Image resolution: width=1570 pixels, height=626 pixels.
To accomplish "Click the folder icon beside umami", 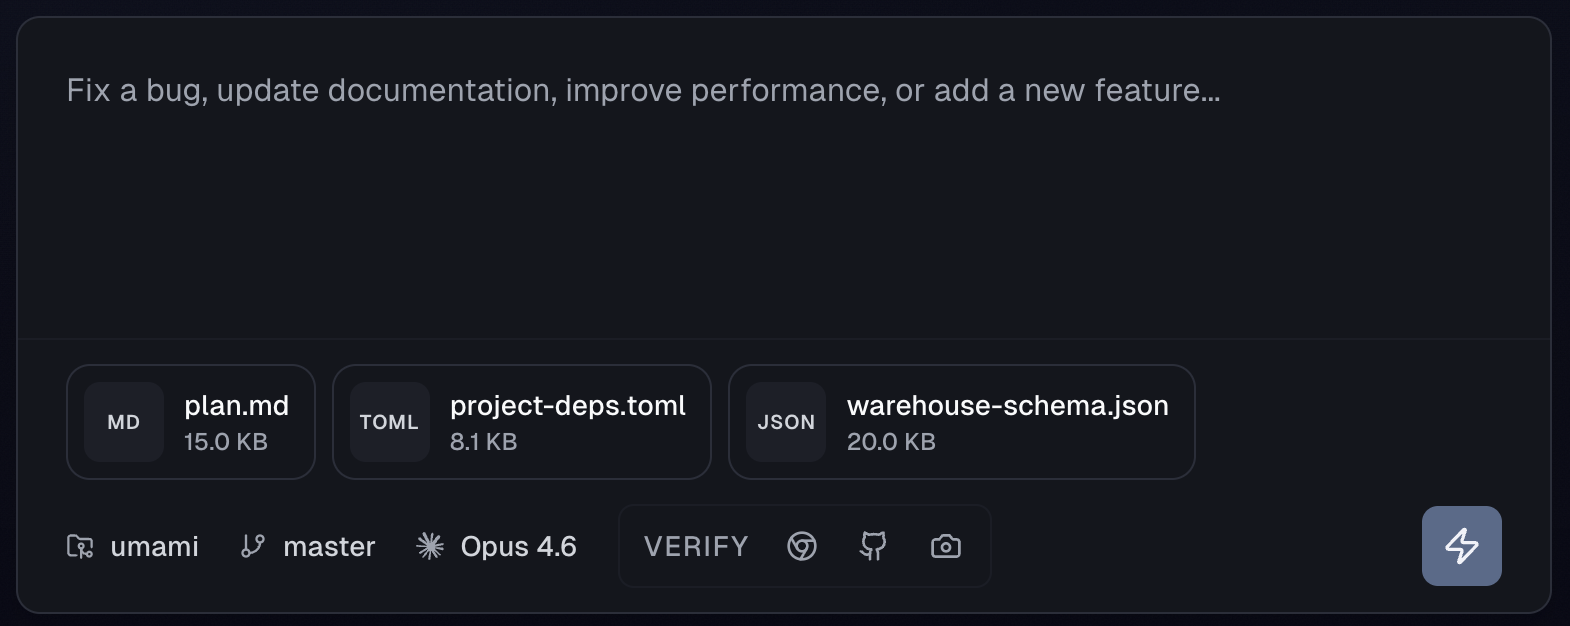I will [x=80, y=546].
